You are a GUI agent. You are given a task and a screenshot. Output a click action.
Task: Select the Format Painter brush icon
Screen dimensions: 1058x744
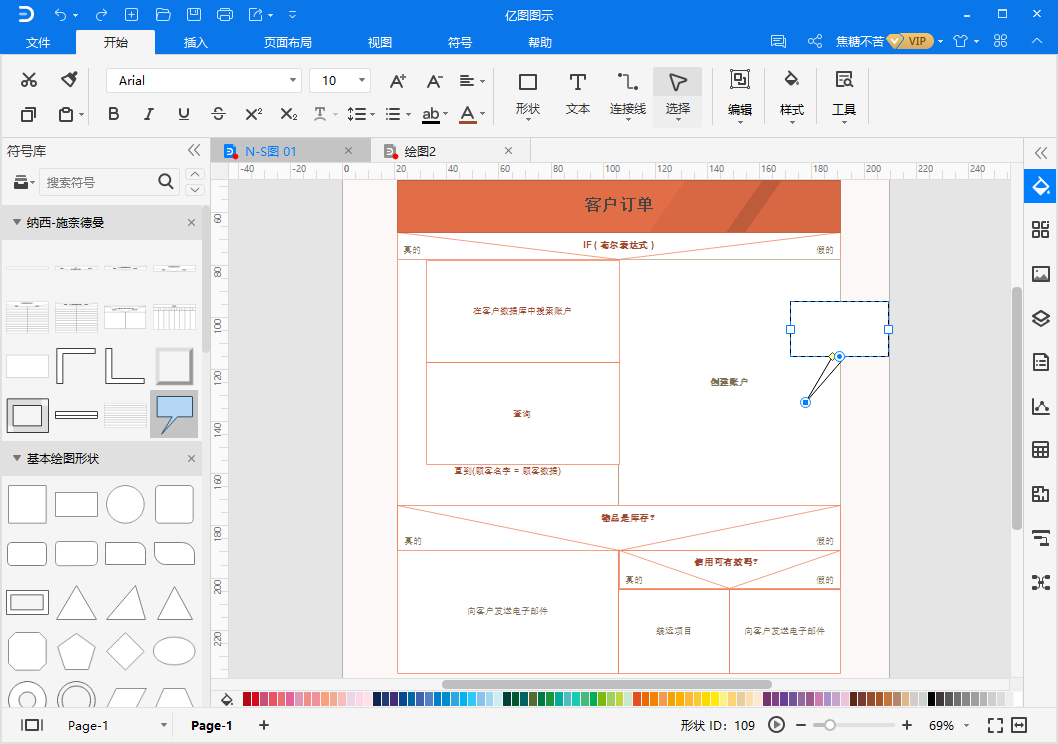pyautogui.click(x=69, y=80)
